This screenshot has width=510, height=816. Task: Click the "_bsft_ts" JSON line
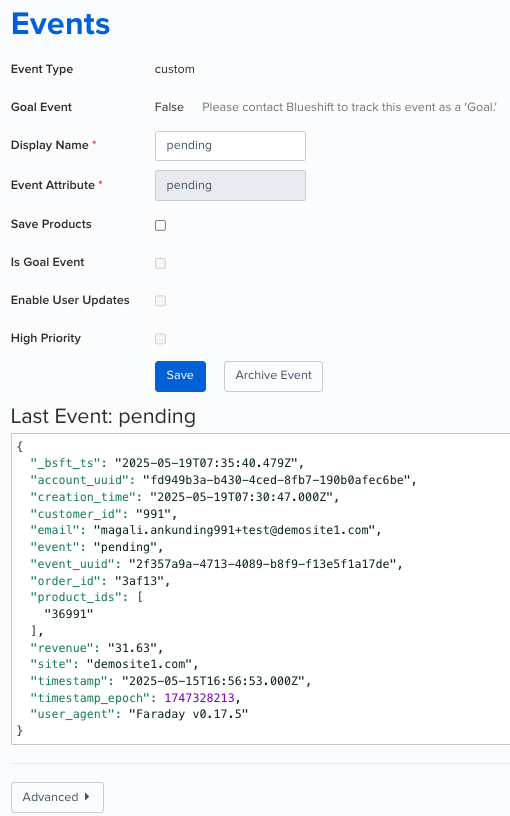(167, 463)
